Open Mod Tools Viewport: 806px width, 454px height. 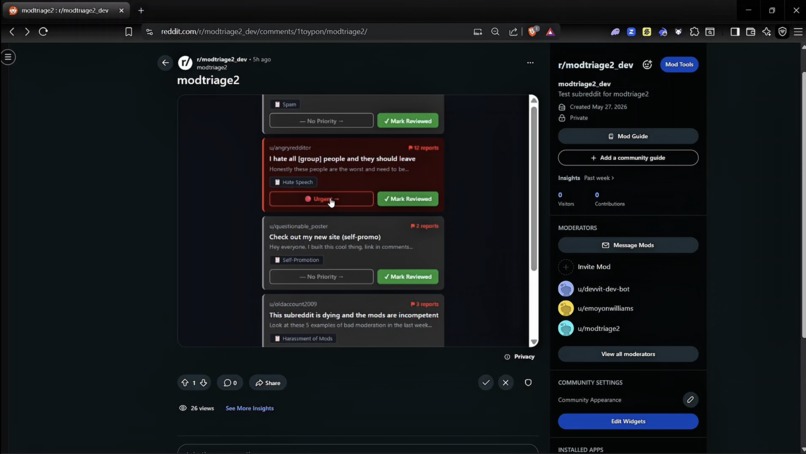point(679,65)
